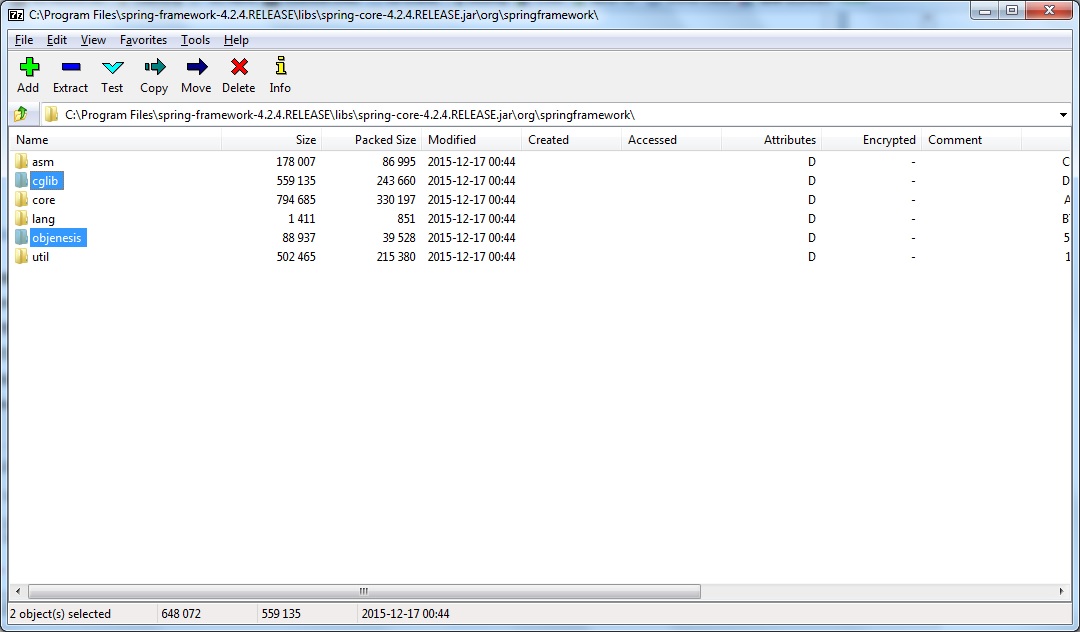Click the objenesis folder icon
1080x632 pixels.
click(x=21, y=238)
